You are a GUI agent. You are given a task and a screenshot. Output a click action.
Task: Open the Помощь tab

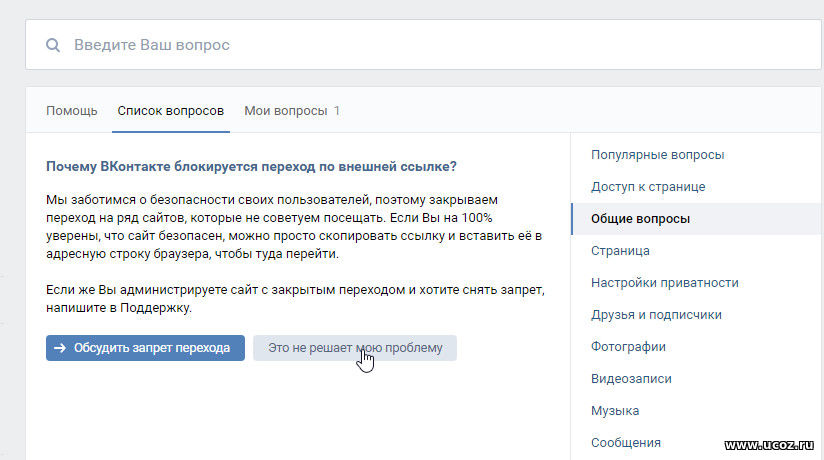coord(71,111)
